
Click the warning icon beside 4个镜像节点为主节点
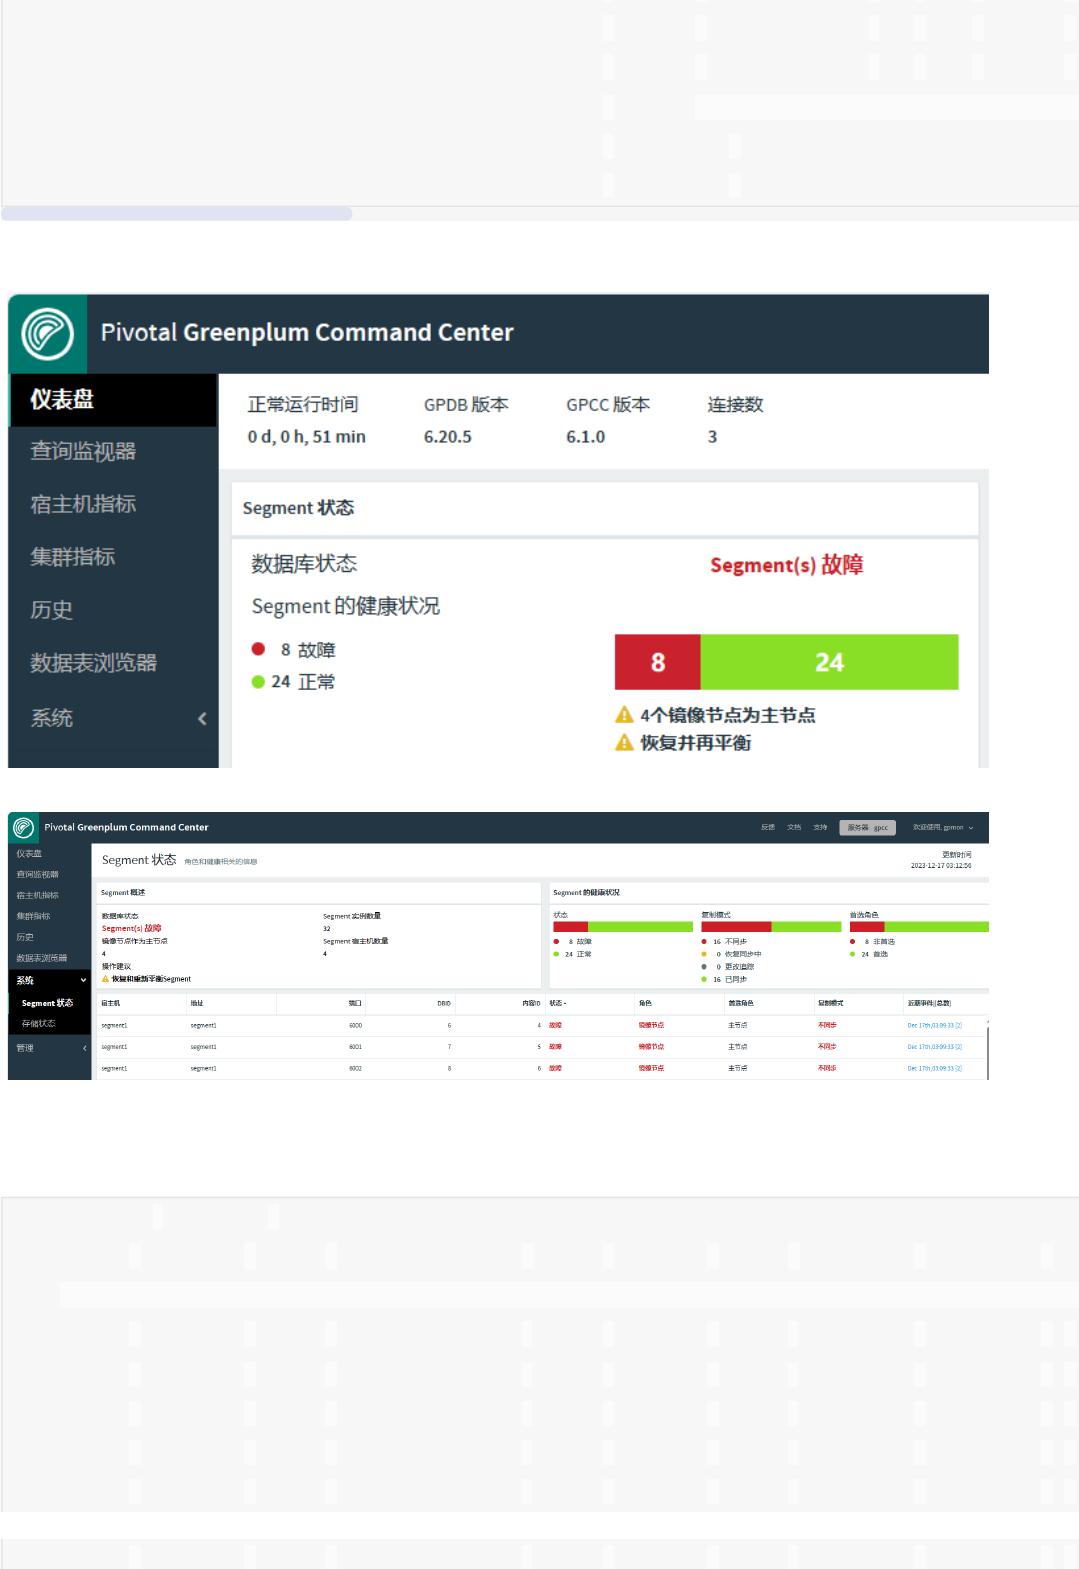624,715
